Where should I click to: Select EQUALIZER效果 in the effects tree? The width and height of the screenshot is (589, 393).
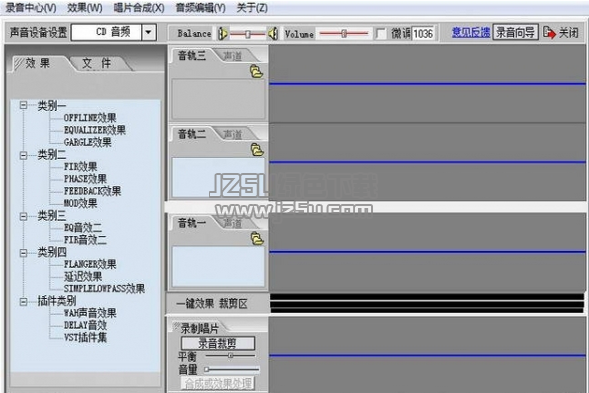tap(95, 130)
